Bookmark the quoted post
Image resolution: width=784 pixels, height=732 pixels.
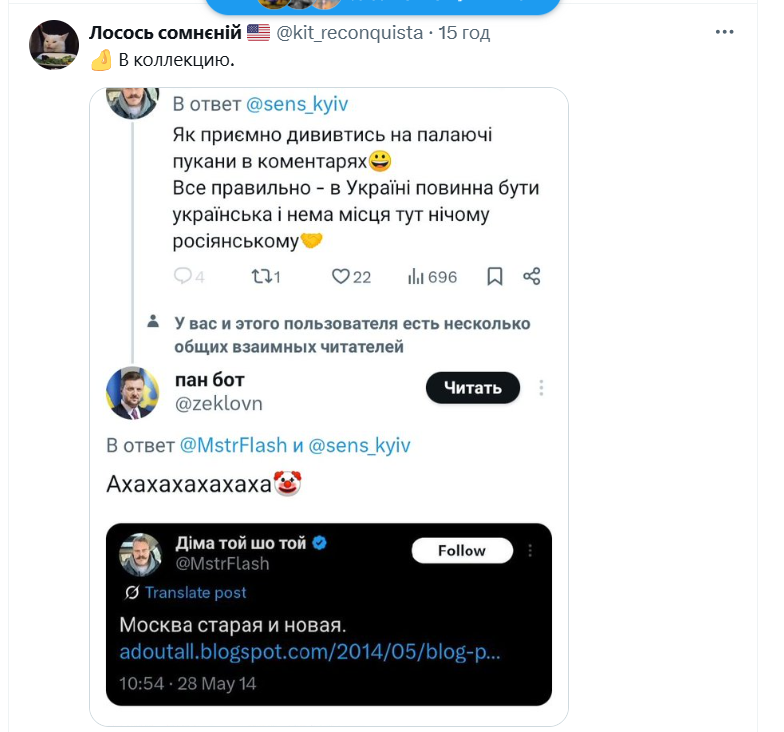click(494, 276)
